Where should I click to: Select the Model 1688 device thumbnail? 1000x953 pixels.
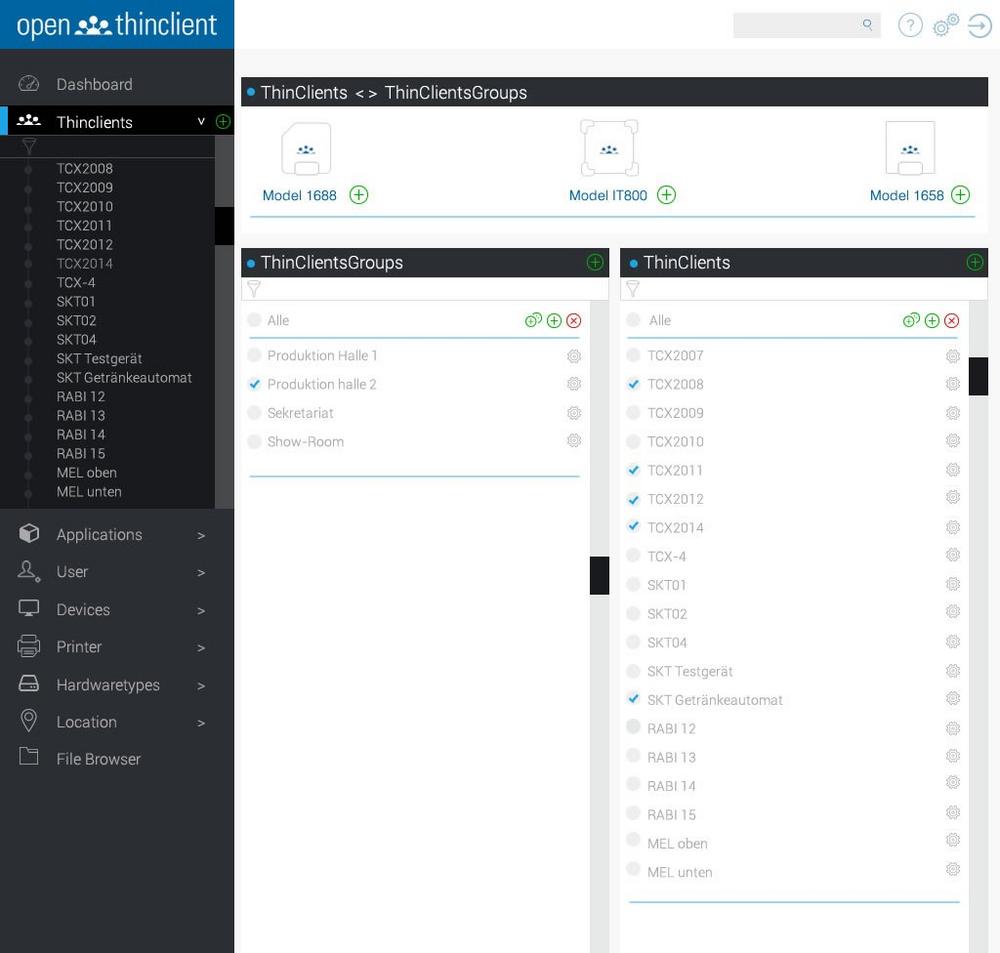point(306,149)
